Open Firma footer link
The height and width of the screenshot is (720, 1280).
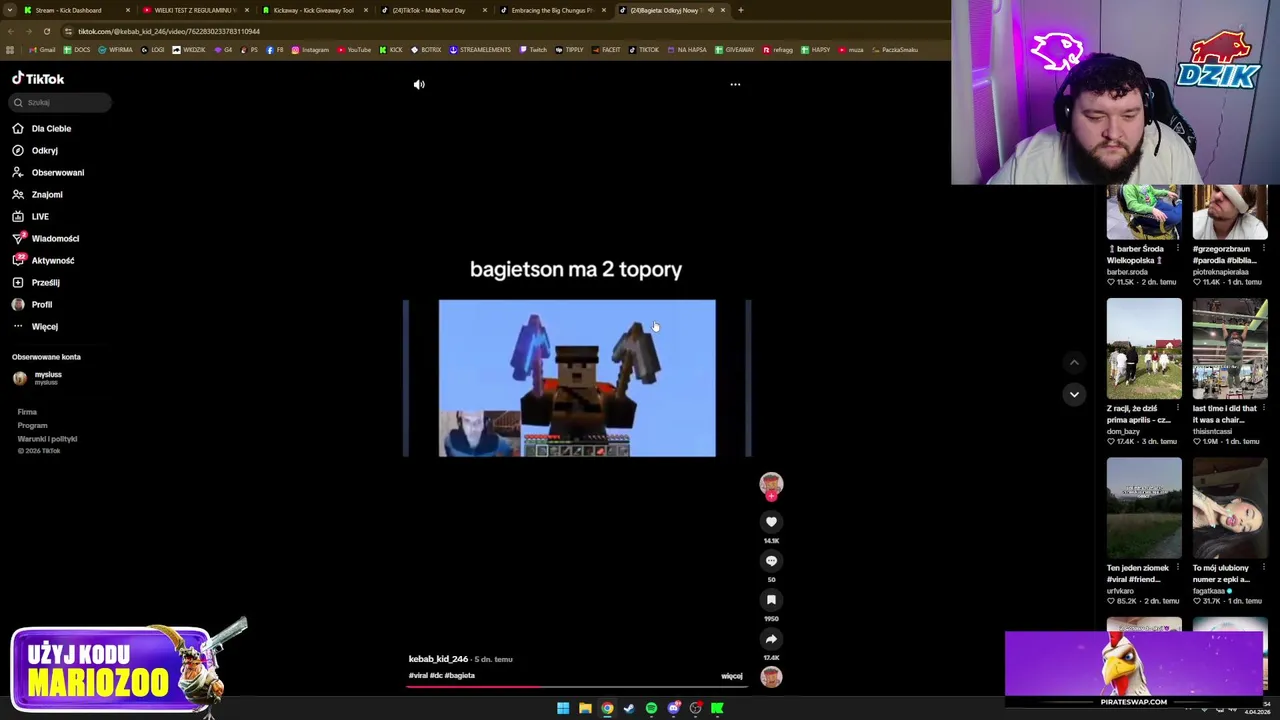[x=27, y=412]
